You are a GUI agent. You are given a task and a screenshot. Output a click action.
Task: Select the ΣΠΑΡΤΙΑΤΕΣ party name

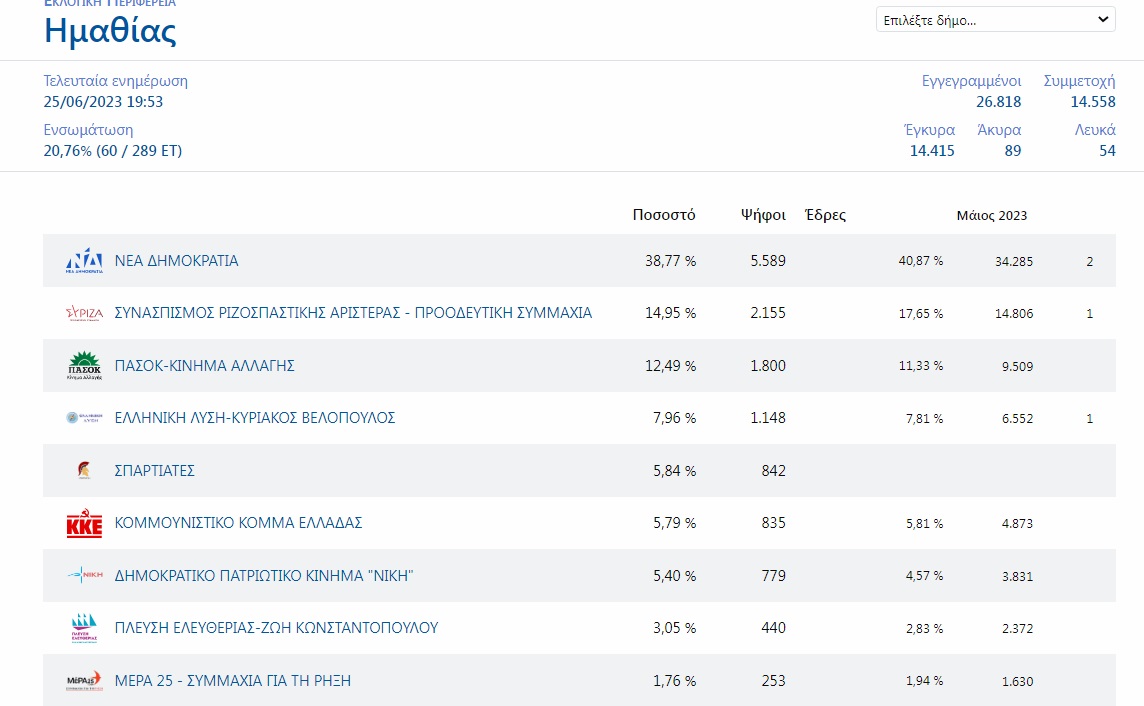[x=155, y=471]
